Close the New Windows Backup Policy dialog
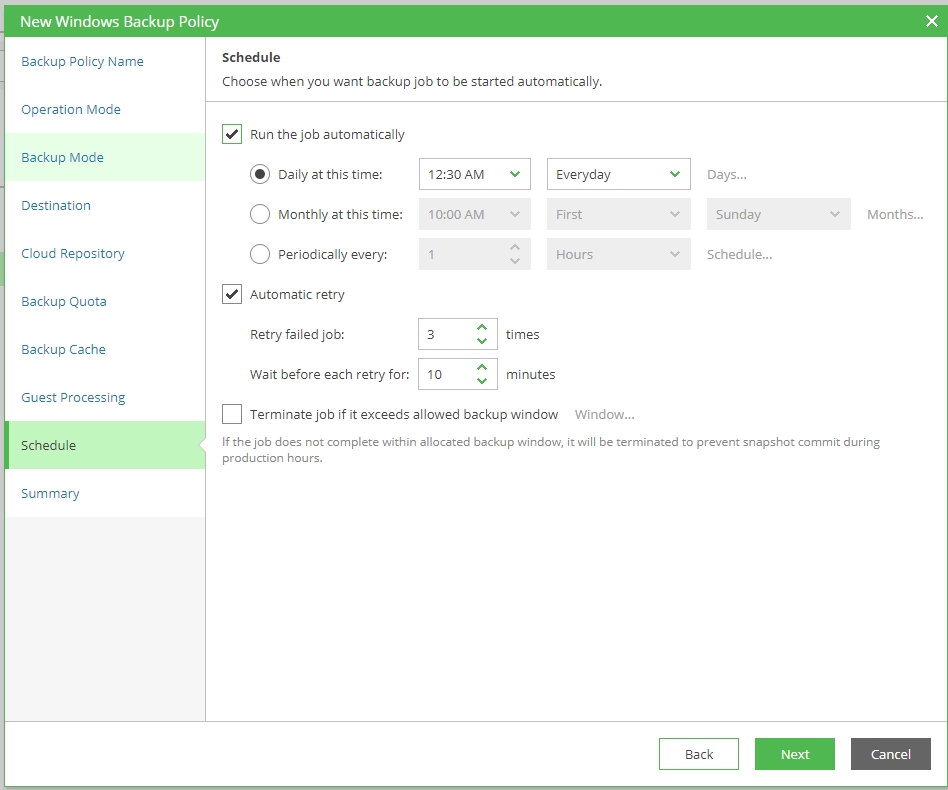The image size is (948, 790). click(x=931, y=21)
